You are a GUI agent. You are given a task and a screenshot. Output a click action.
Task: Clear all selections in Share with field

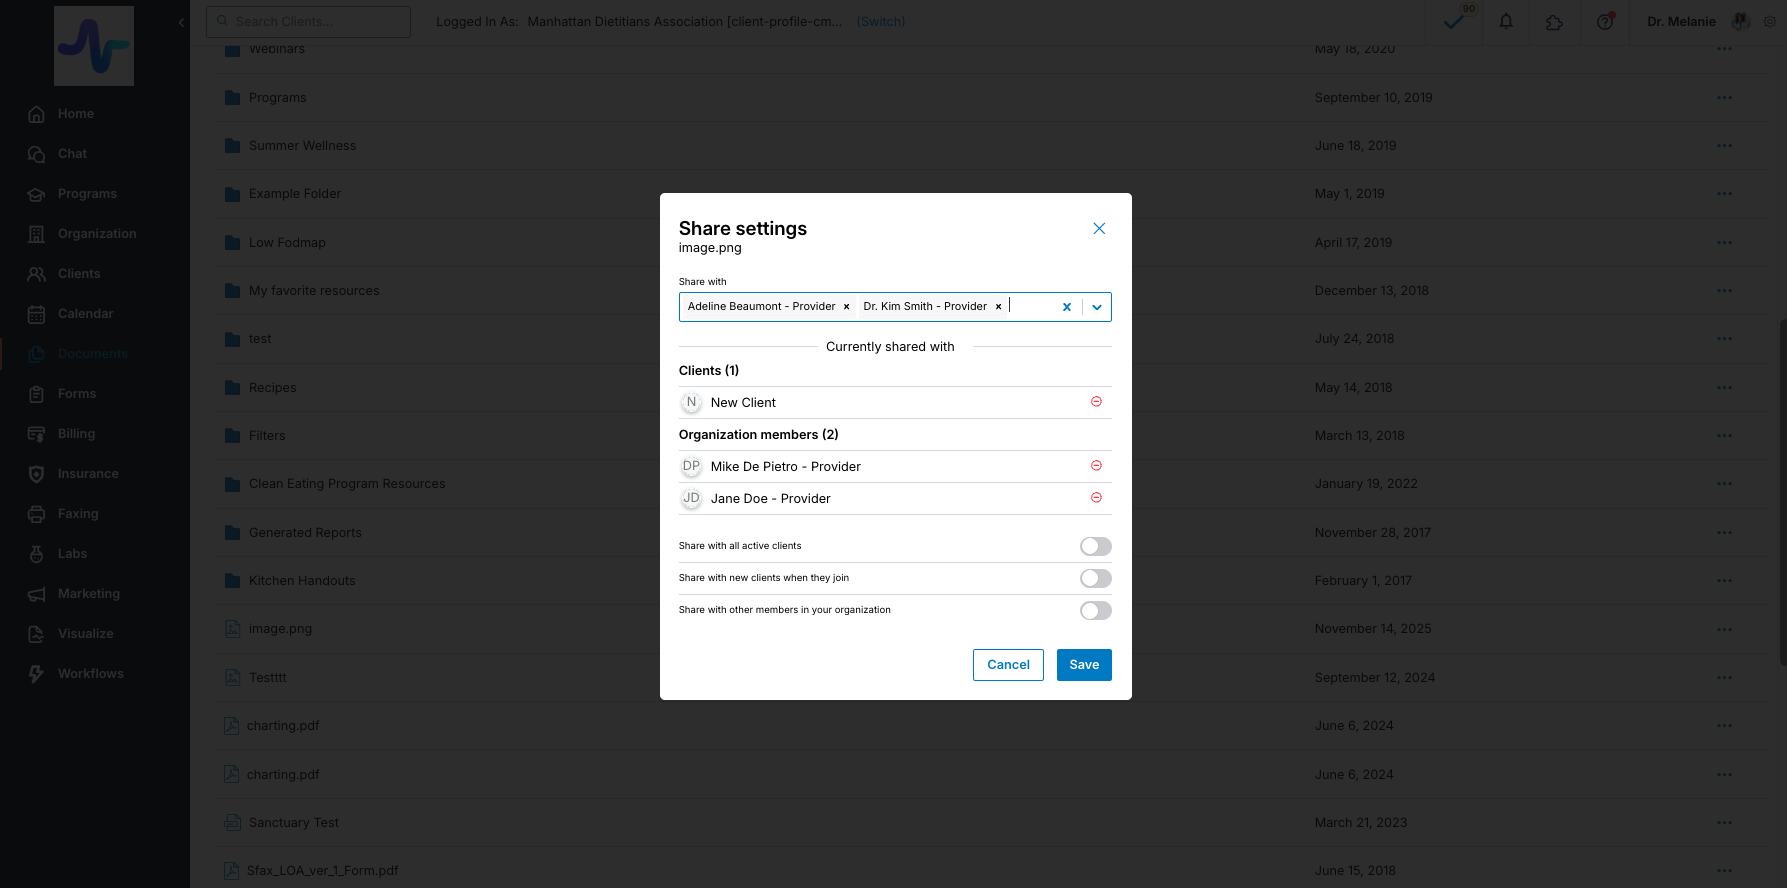coord(1067,307)
